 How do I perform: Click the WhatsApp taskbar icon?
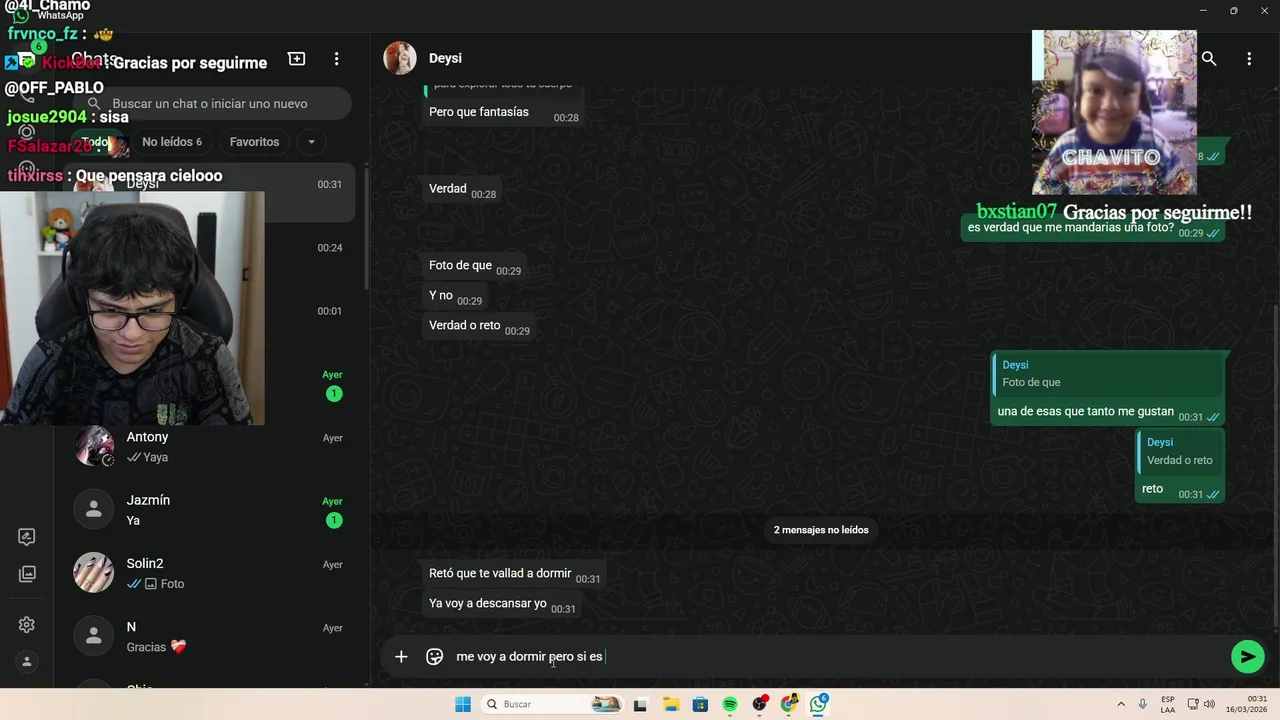(x=819, y=704)
